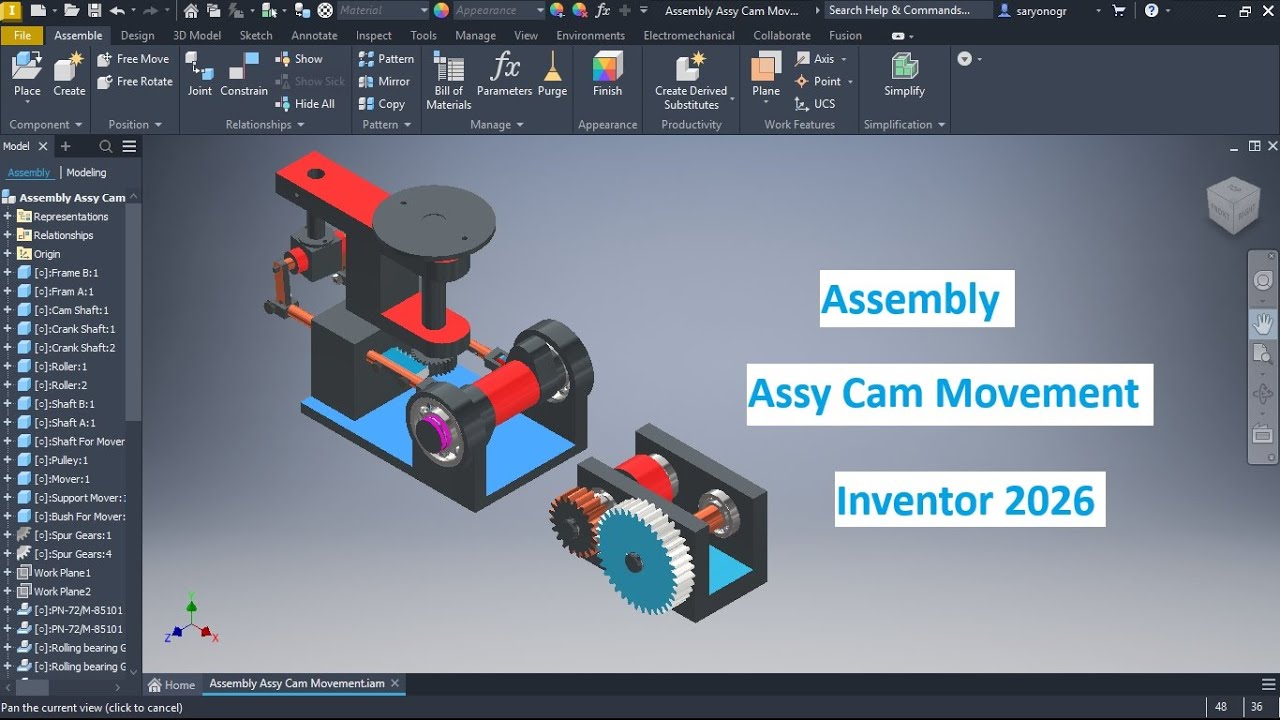This screenshot has height=720, width=1280.
Task: Click Create Derived Substitutes
Action: tap(691, 80)
